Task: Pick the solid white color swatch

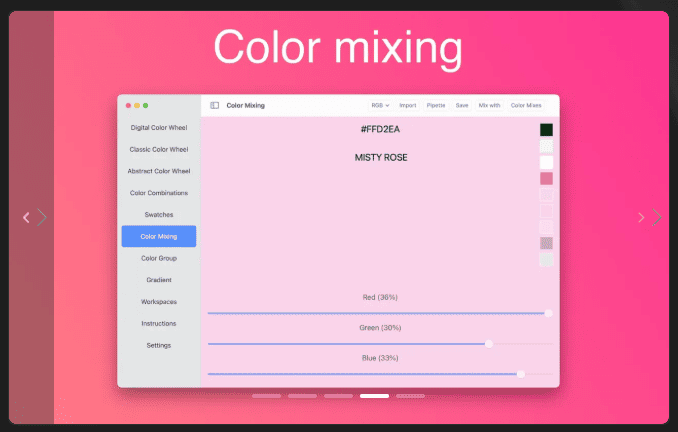Action: 546,162
